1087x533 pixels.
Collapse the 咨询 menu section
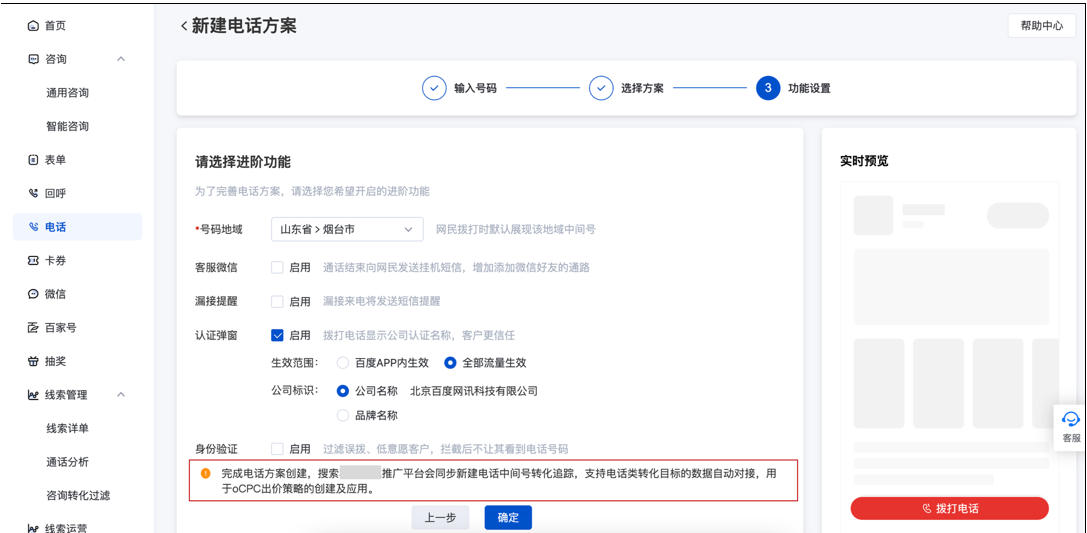pos(121,59)
